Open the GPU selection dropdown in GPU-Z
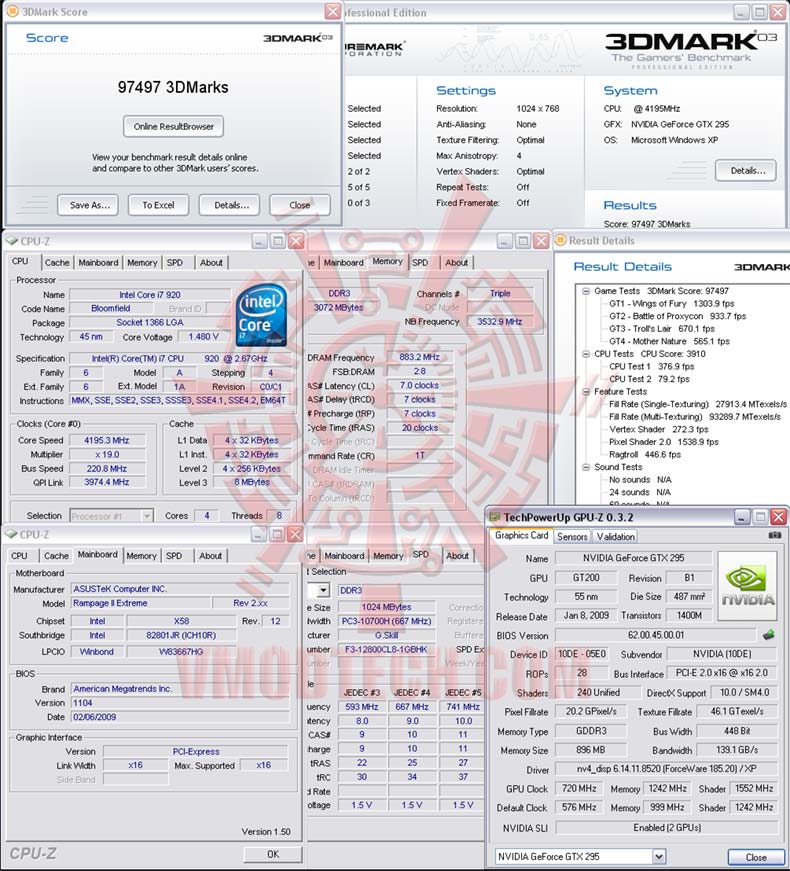 (658, 857)
